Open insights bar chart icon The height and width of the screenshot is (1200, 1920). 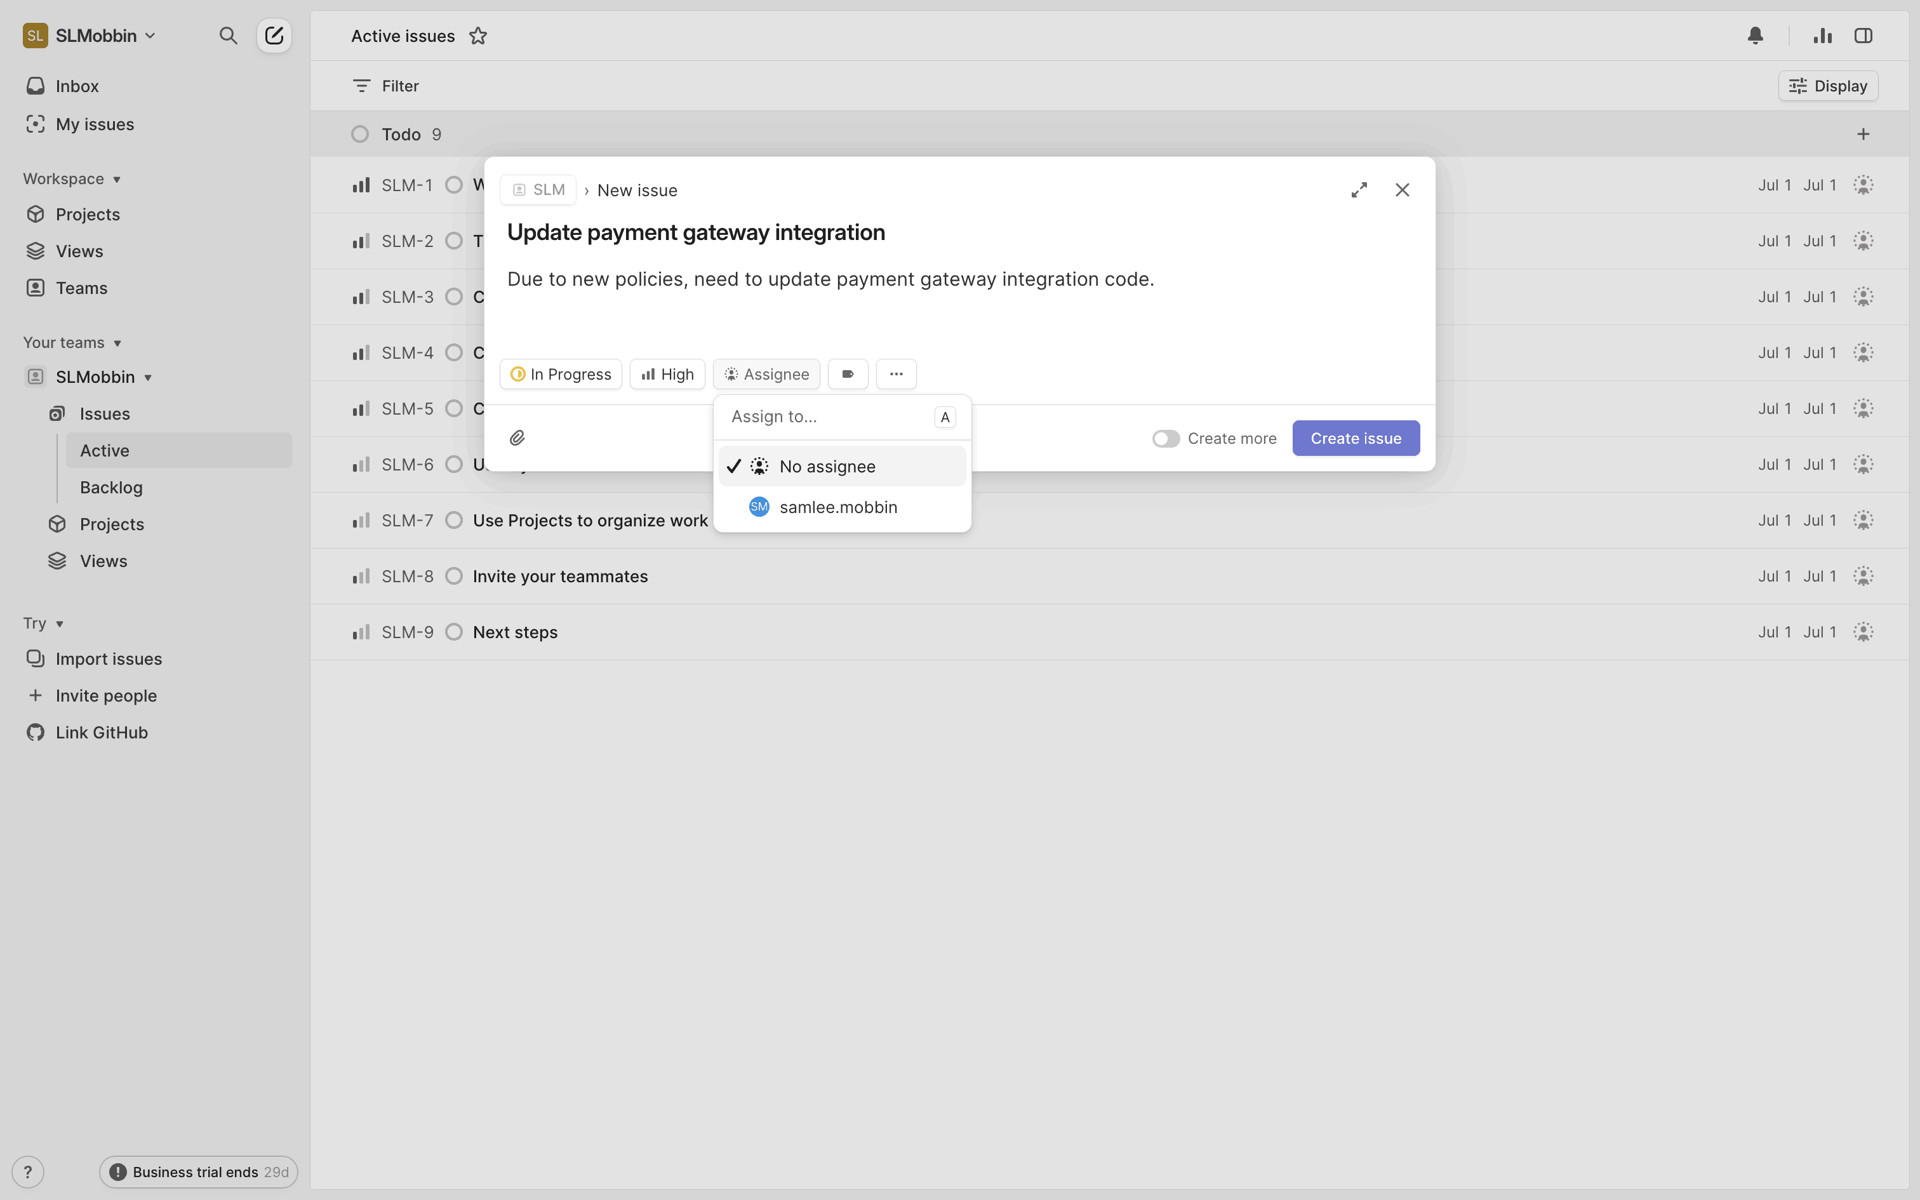coord(1823,36)
